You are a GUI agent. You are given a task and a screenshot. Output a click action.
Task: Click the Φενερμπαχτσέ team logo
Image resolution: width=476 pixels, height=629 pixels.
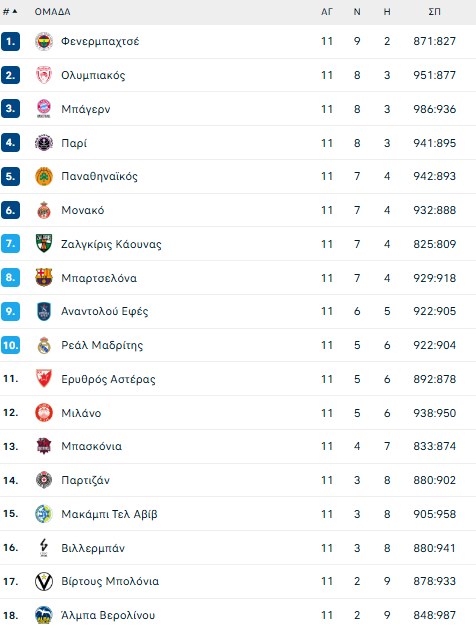click(x=44, y=41)
